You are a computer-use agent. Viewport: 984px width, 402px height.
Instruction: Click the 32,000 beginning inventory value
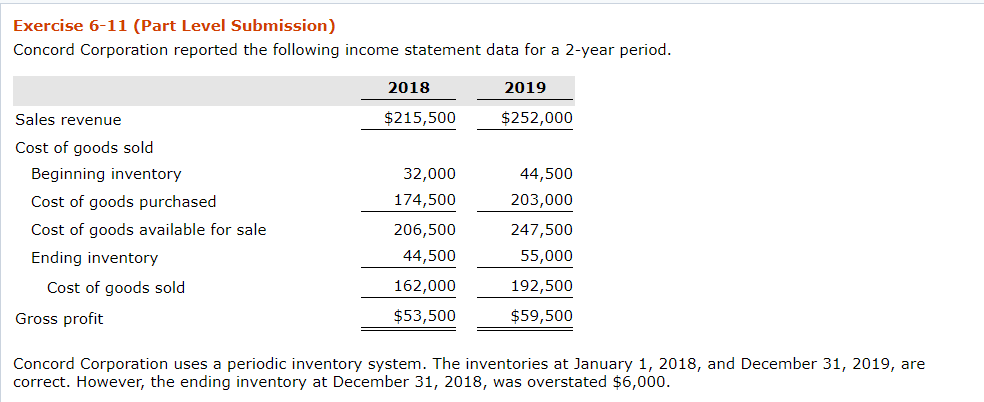(x=429, y=174)
